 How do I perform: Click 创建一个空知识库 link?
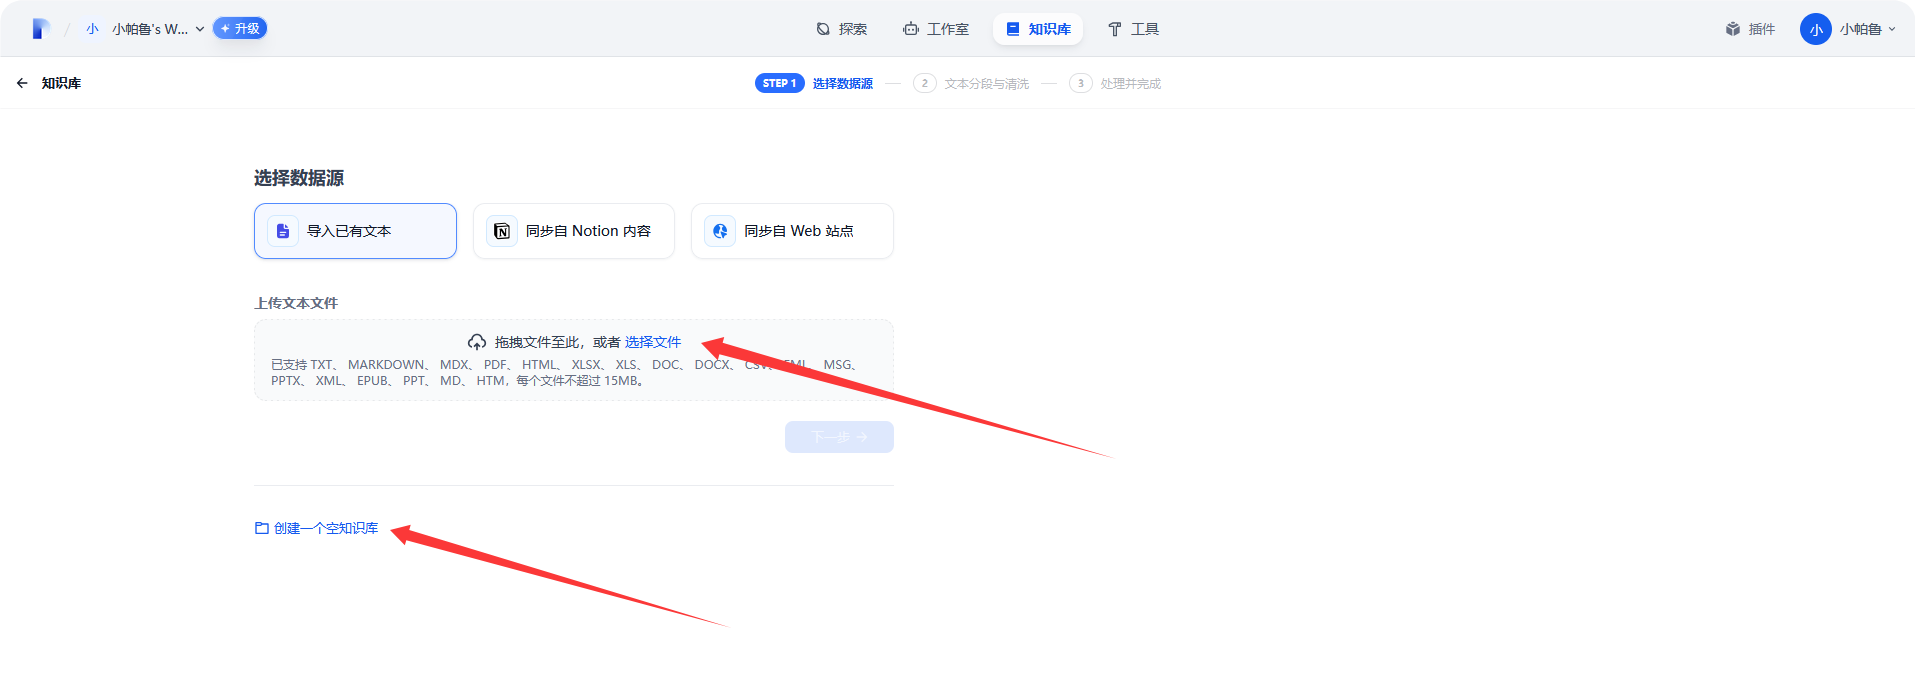pyautogui.click(x=325, y=528)
